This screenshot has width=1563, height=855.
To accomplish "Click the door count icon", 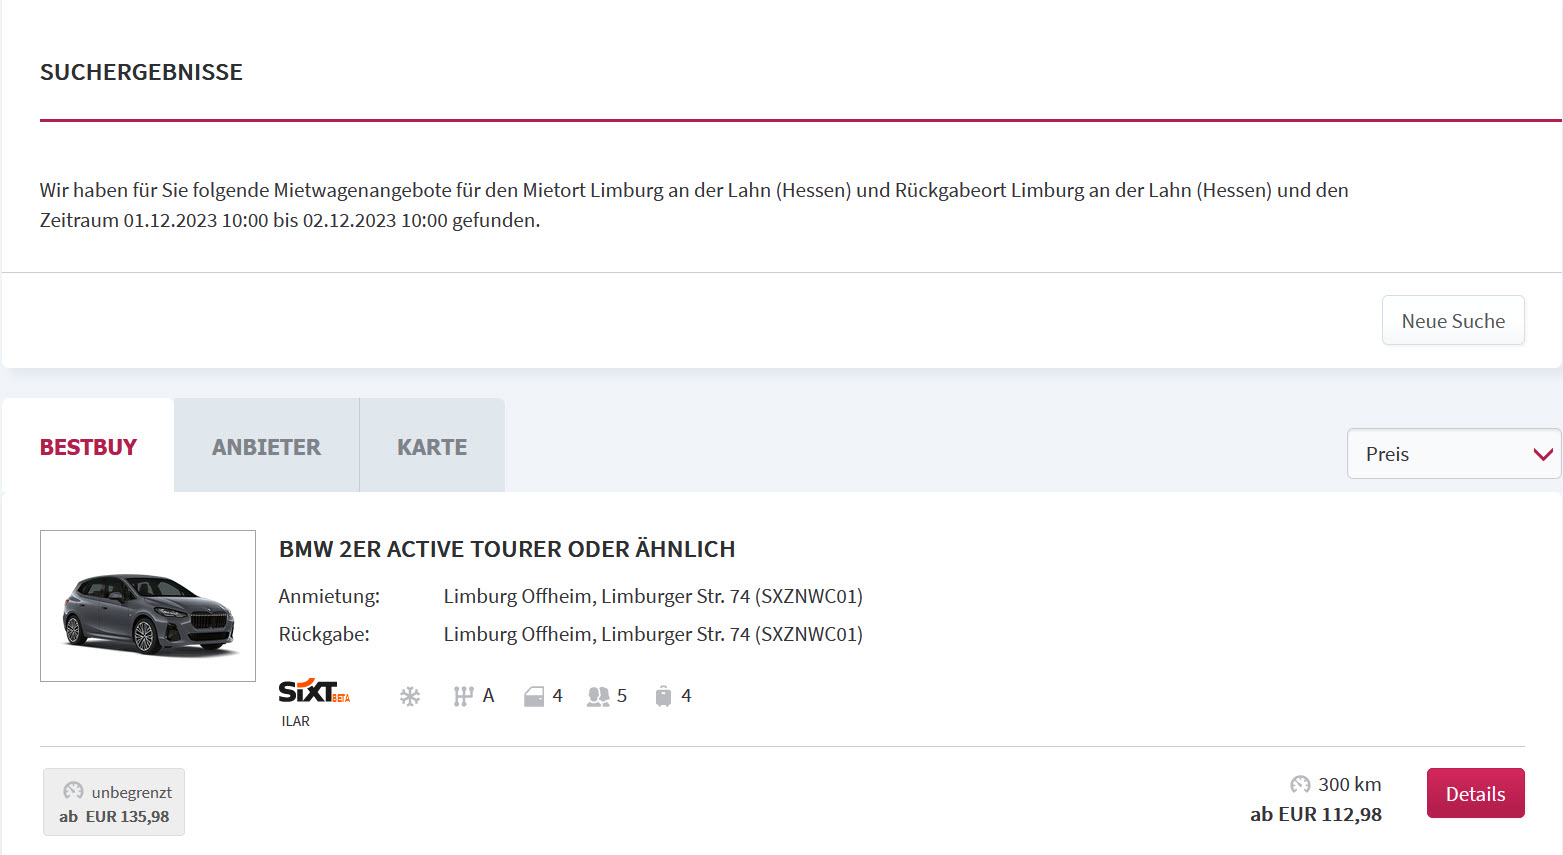I will coord(534,696).
